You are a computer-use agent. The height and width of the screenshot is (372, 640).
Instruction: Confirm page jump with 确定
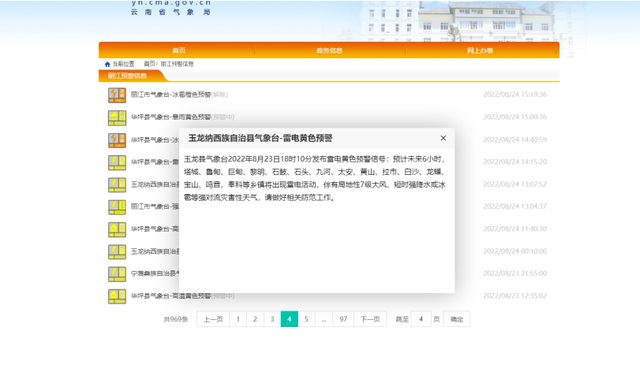[x=457, y=319]
